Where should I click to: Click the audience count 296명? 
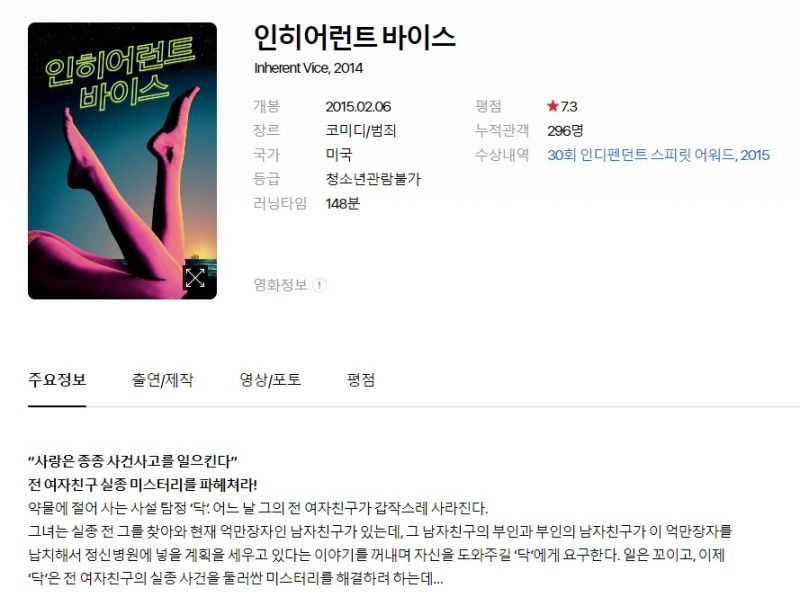565,131
